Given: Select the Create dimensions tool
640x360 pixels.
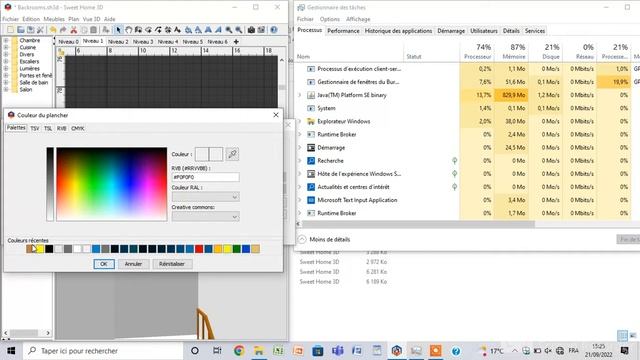Looking at the screenshot, I should [x=168, y=30].
